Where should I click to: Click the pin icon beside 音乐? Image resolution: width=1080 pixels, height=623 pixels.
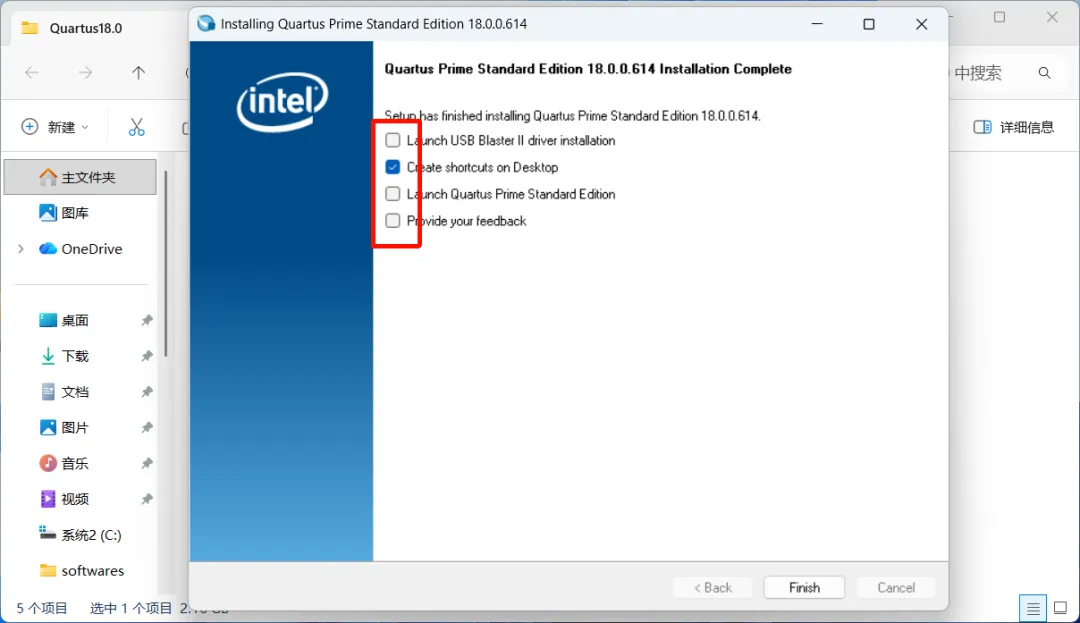point(147,463)
